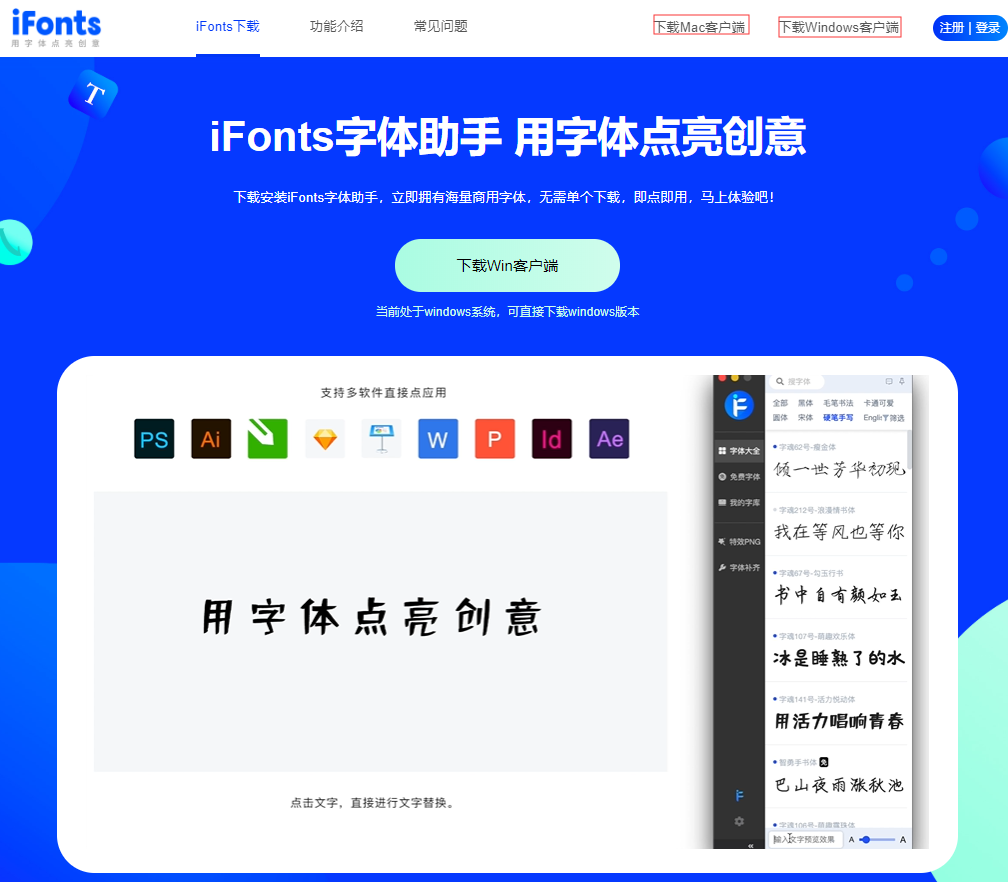Click the pin icon in app top bar

pyautogui.click(x=901, y=381)
